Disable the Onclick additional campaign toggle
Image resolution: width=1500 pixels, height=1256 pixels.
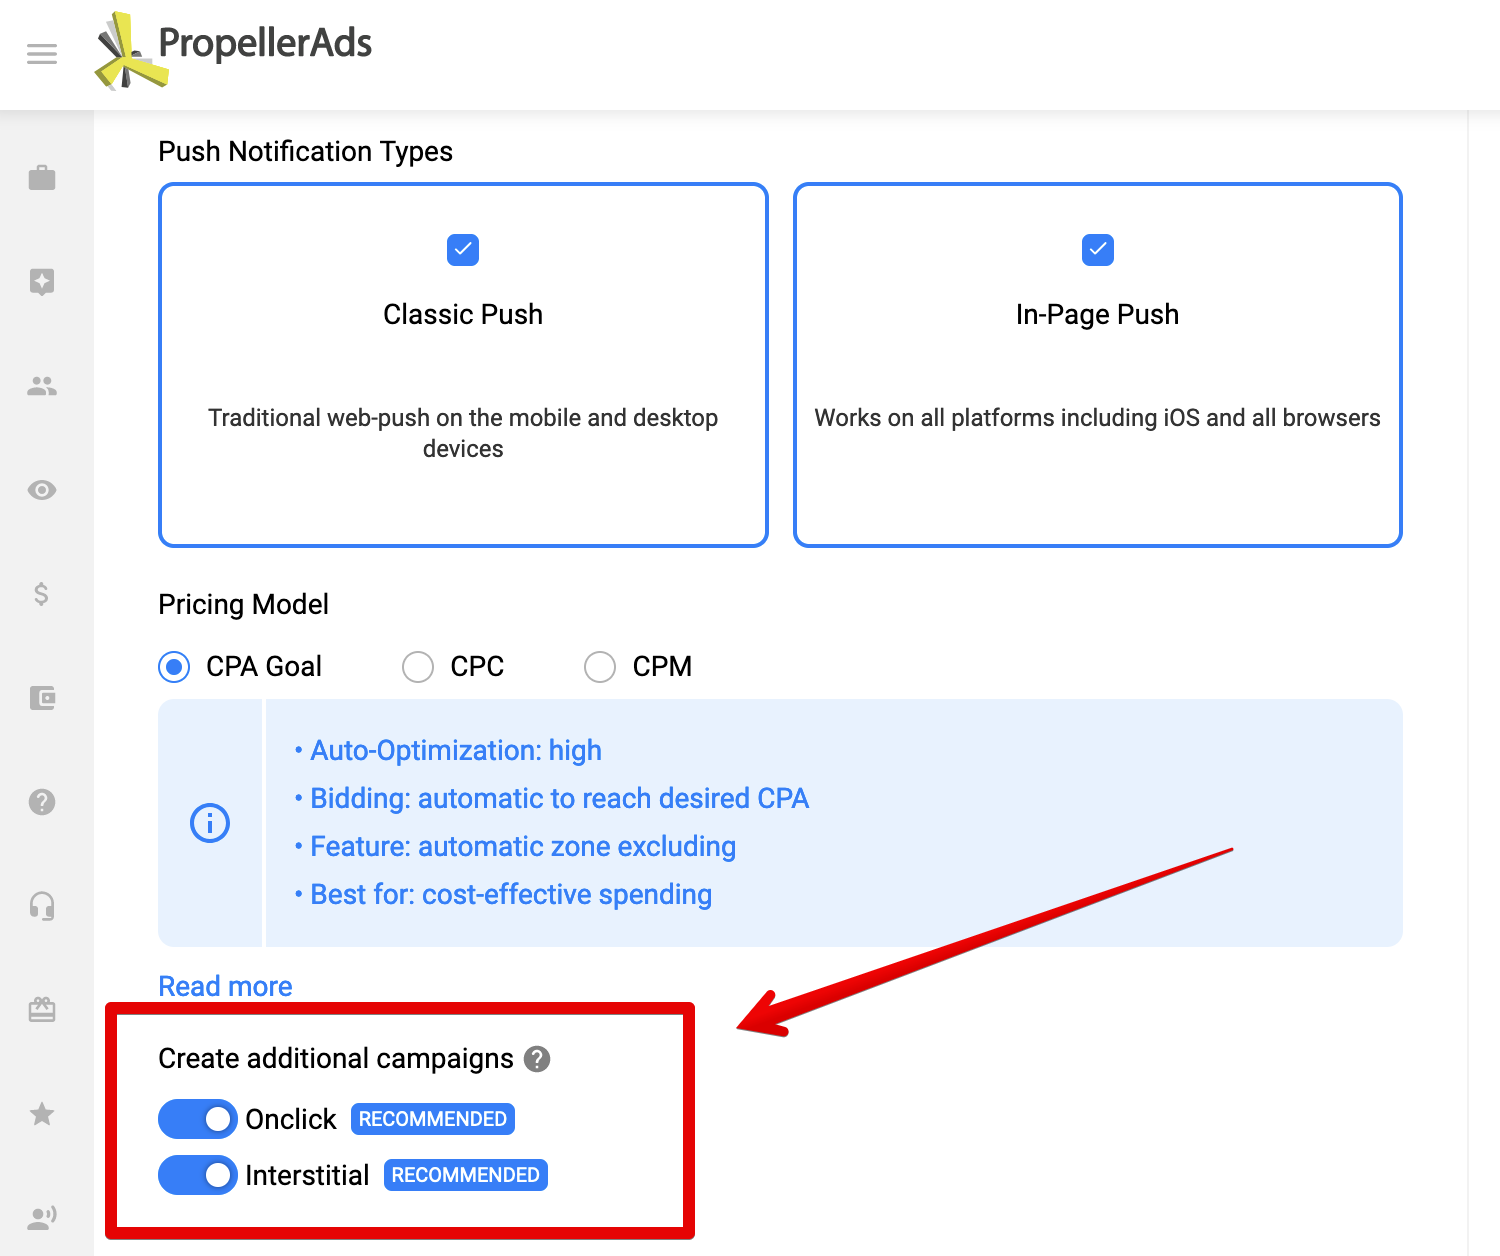point(197,1119)
